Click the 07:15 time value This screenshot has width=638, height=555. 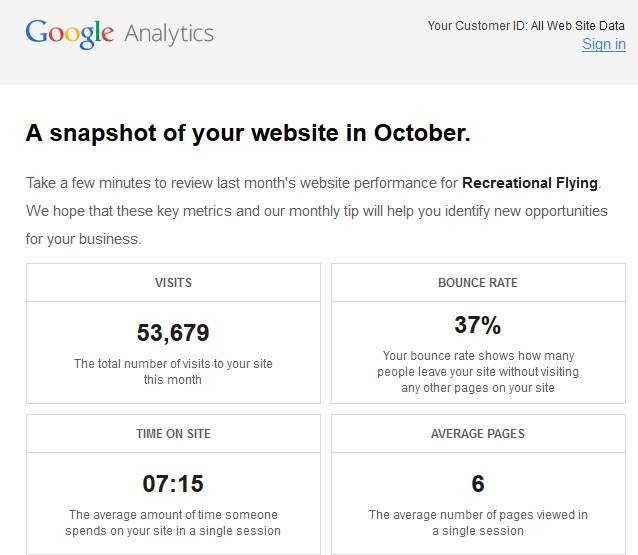[x=173, y=483]
